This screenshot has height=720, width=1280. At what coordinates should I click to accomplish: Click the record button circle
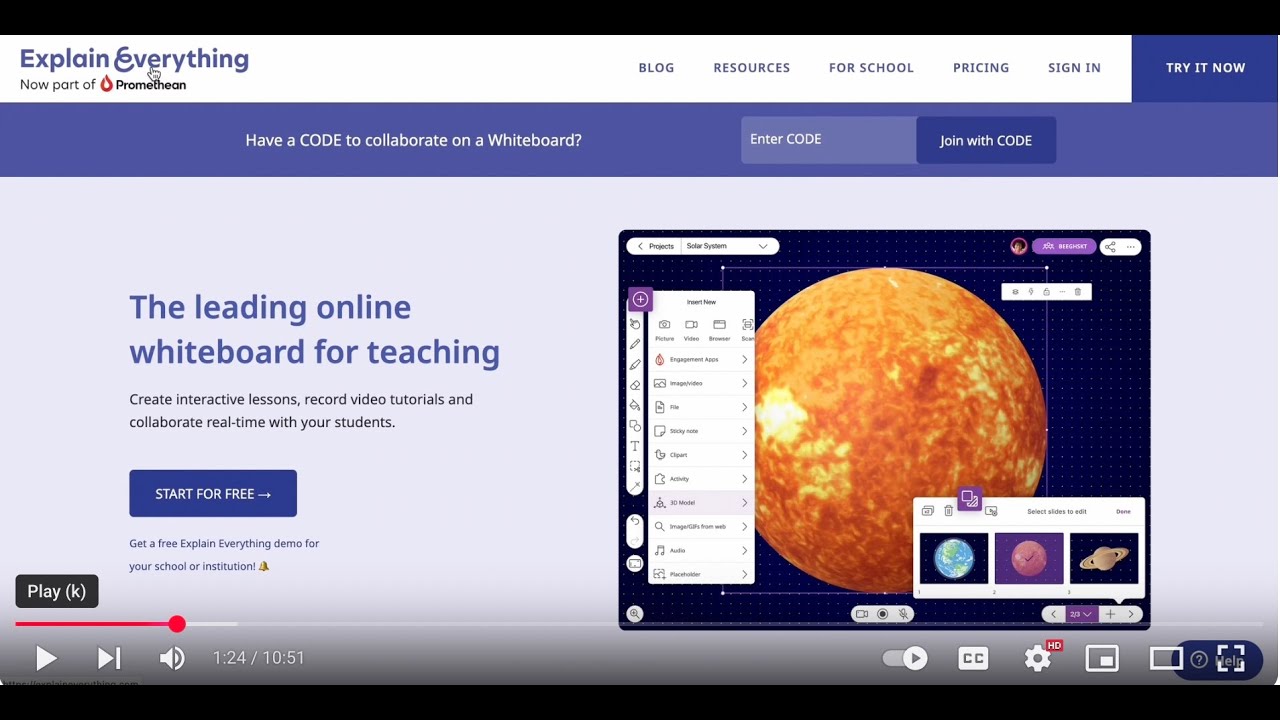coord(883,614)
